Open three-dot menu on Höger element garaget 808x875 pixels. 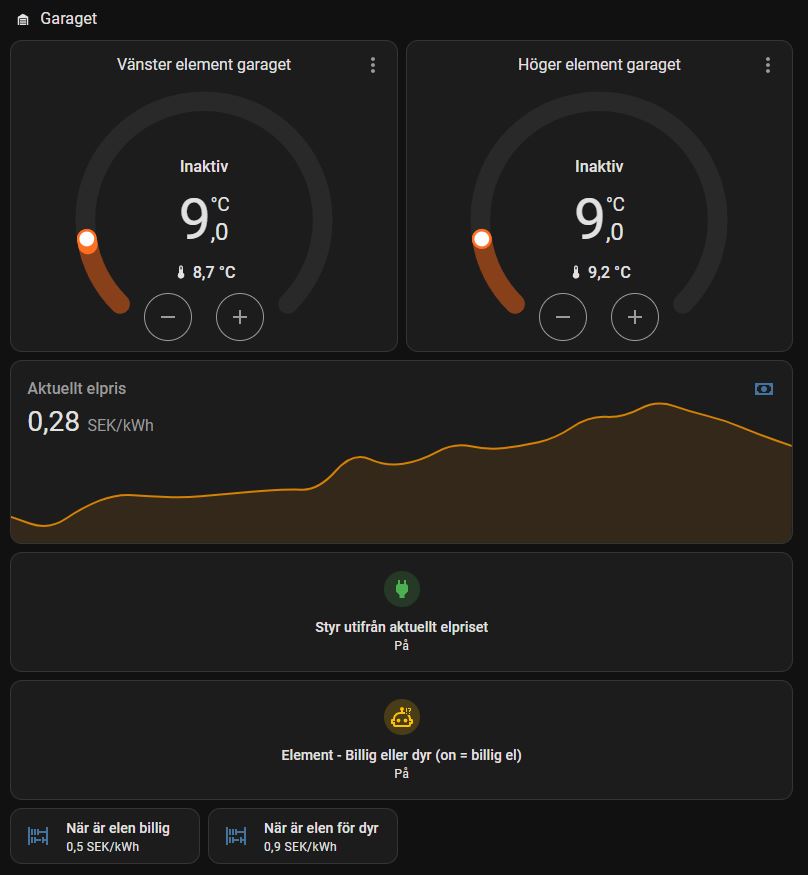pyautogui.click(x=768, y=65)
